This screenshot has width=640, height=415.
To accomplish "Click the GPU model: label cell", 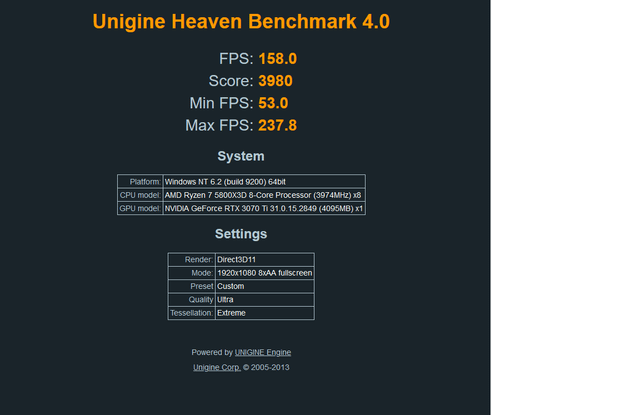I will (x=140, y=209).
